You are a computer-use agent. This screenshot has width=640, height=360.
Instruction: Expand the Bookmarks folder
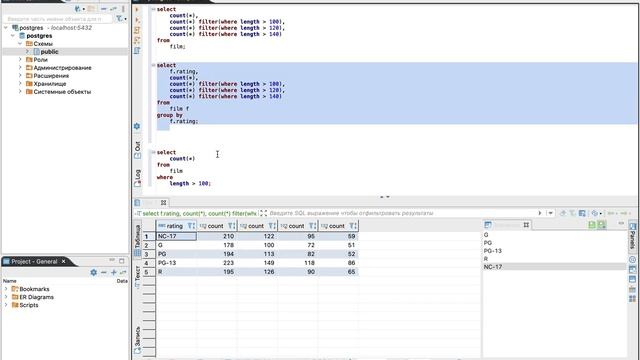[6, 289]
